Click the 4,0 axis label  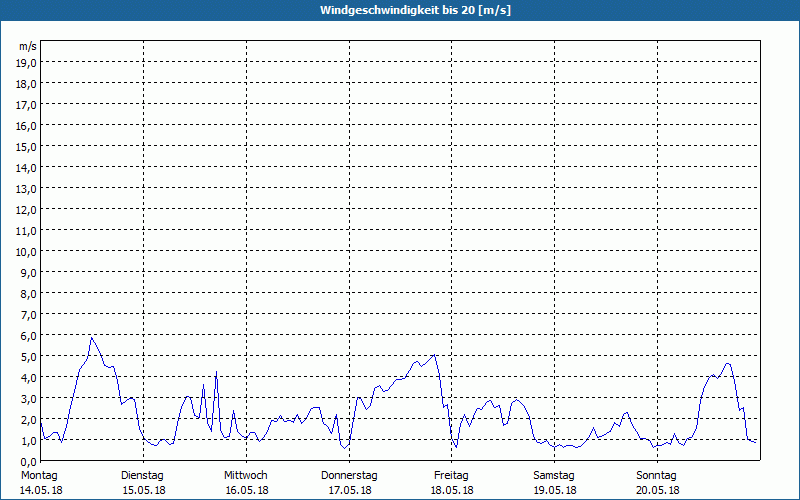pos(29,378)
